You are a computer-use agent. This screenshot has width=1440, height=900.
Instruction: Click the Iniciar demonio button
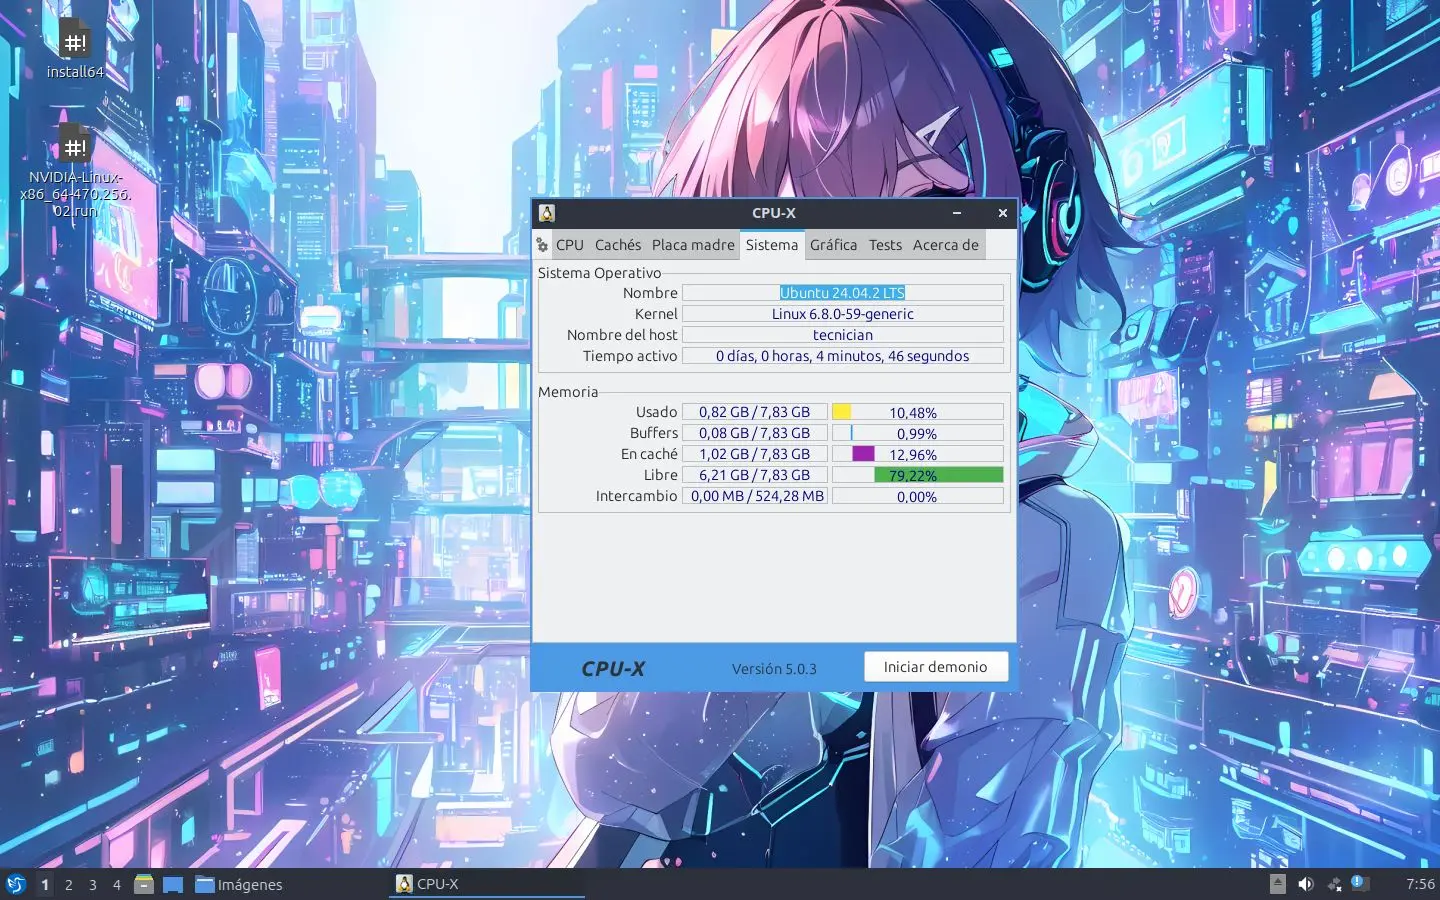(x=936, y=667)
